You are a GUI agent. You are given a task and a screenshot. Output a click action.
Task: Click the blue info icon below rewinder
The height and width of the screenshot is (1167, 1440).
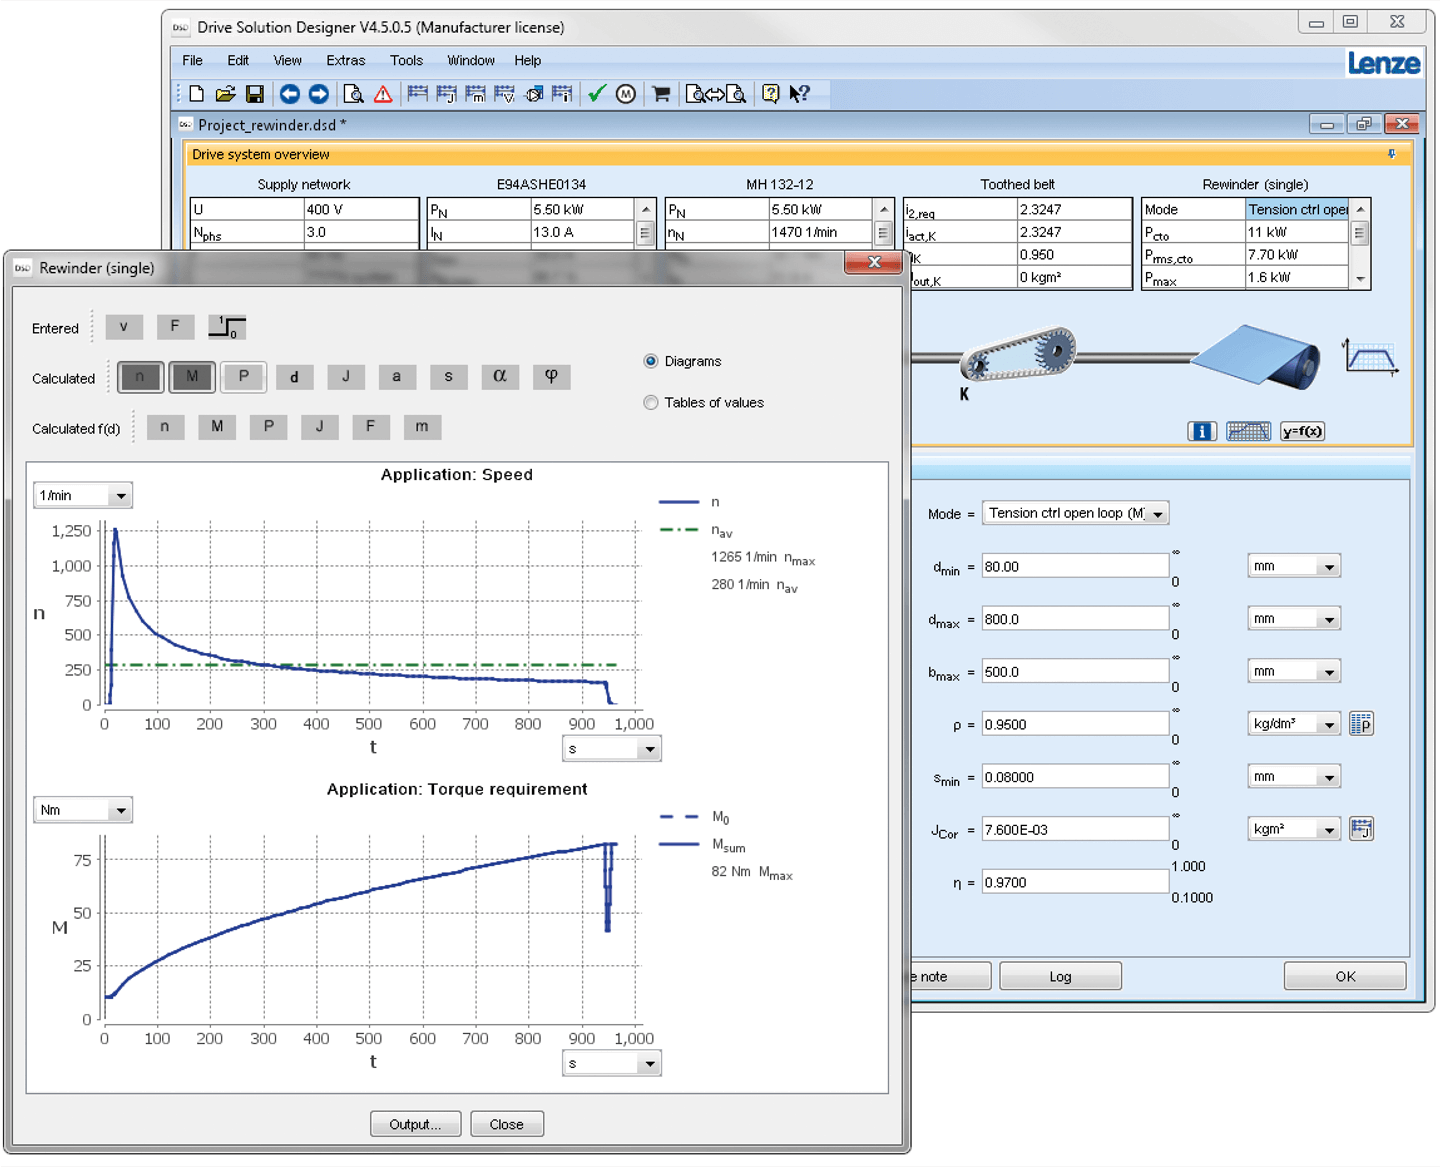pyautogui.click(x=1201, y=432)
